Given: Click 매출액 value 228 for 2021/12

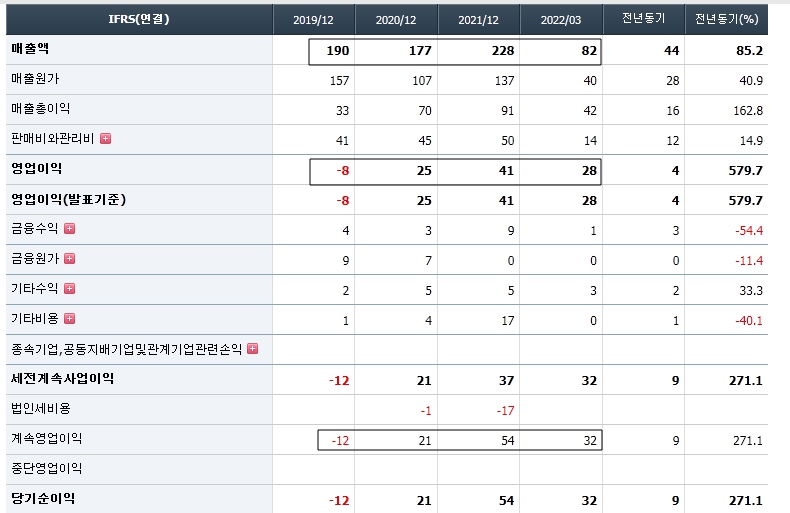Looking at the screenshot, I should (503, 51).
